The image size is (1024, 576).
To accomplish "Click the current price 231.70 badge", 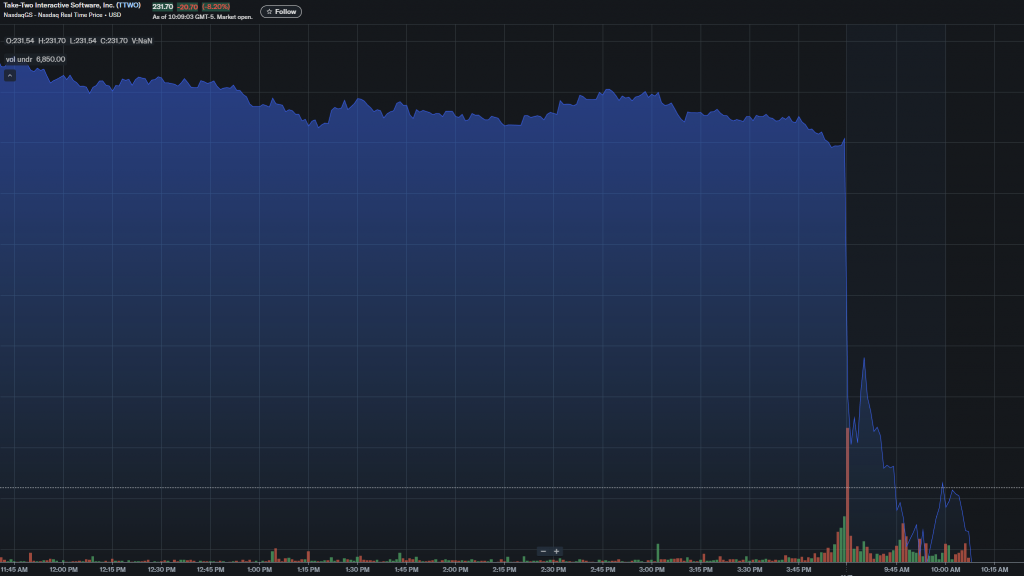I will pos(162,7).
